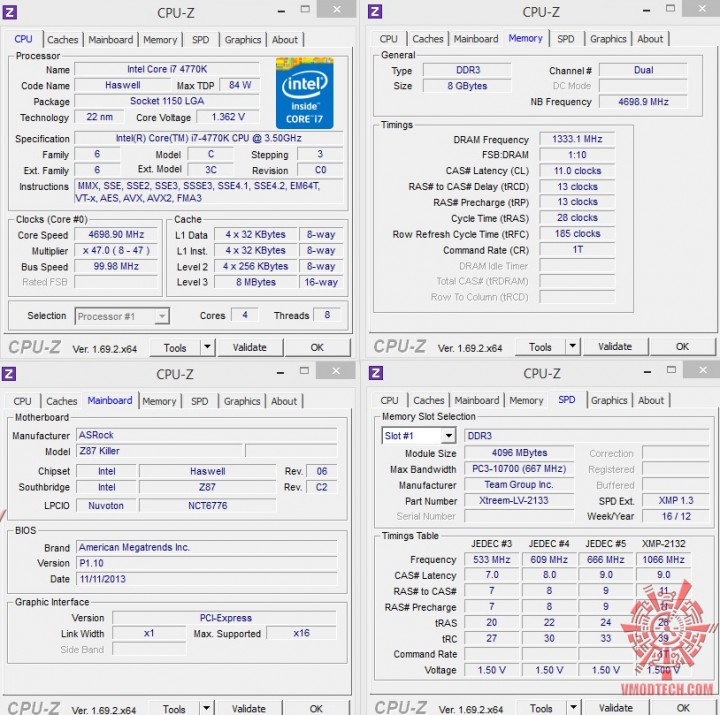The height and width of the screenshot is (715, 720).
Task: Open About tab in Memory window
Action: tap(650, 39)
